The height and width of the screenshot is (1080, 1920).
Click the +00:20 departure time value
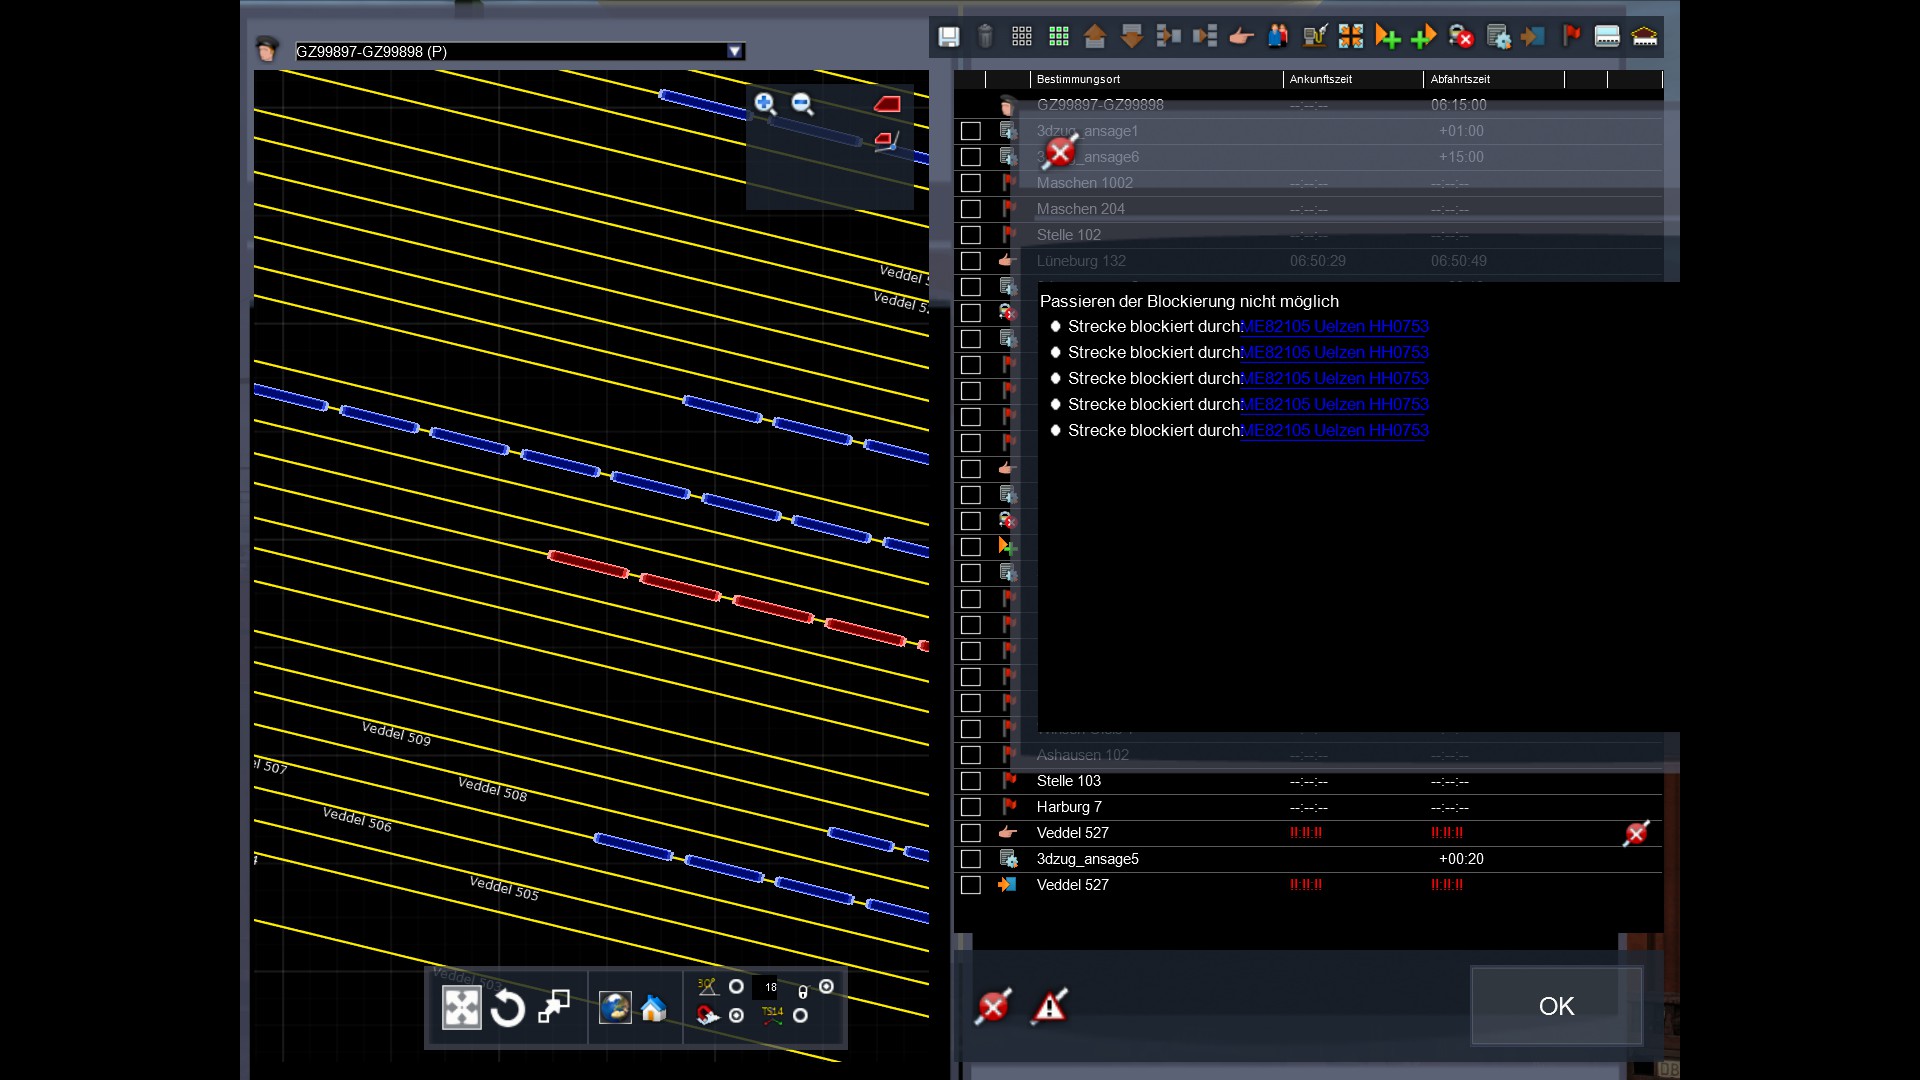point(1461,859)
